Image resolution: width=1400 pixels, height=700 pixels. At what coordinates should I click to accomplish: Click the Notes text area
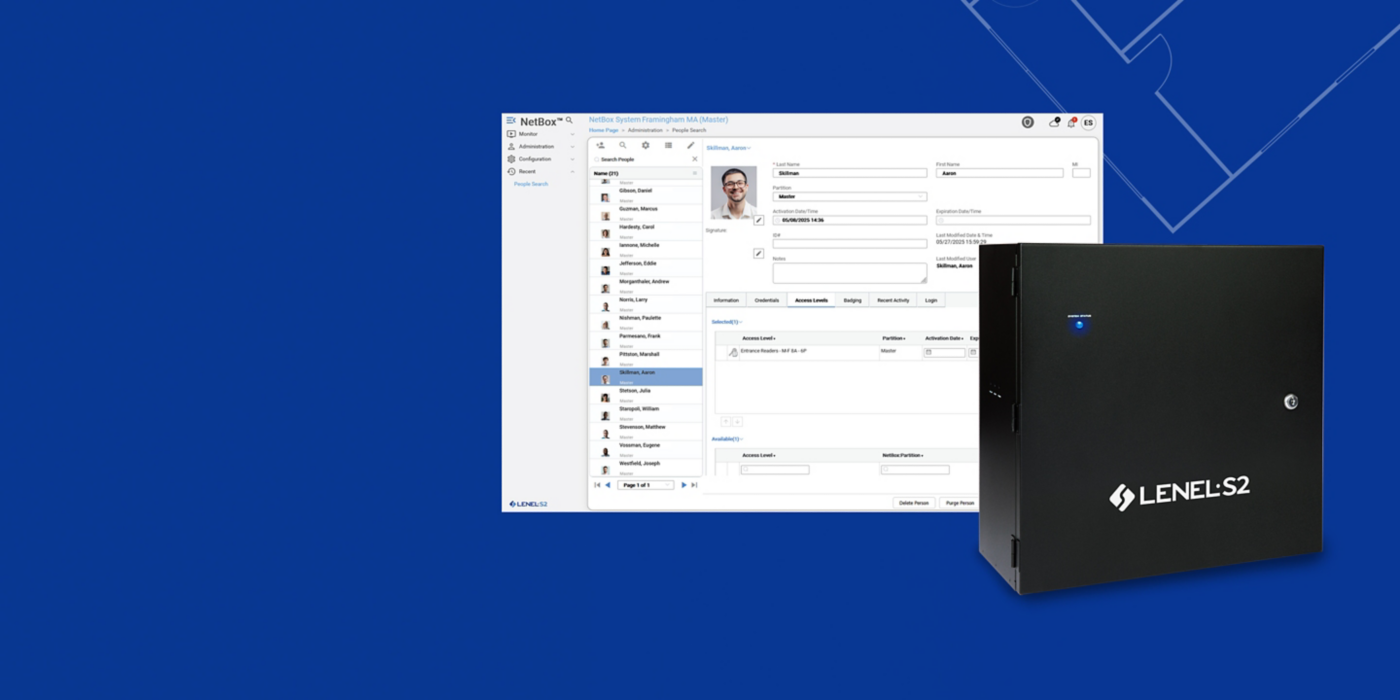(x=849, y=272)
